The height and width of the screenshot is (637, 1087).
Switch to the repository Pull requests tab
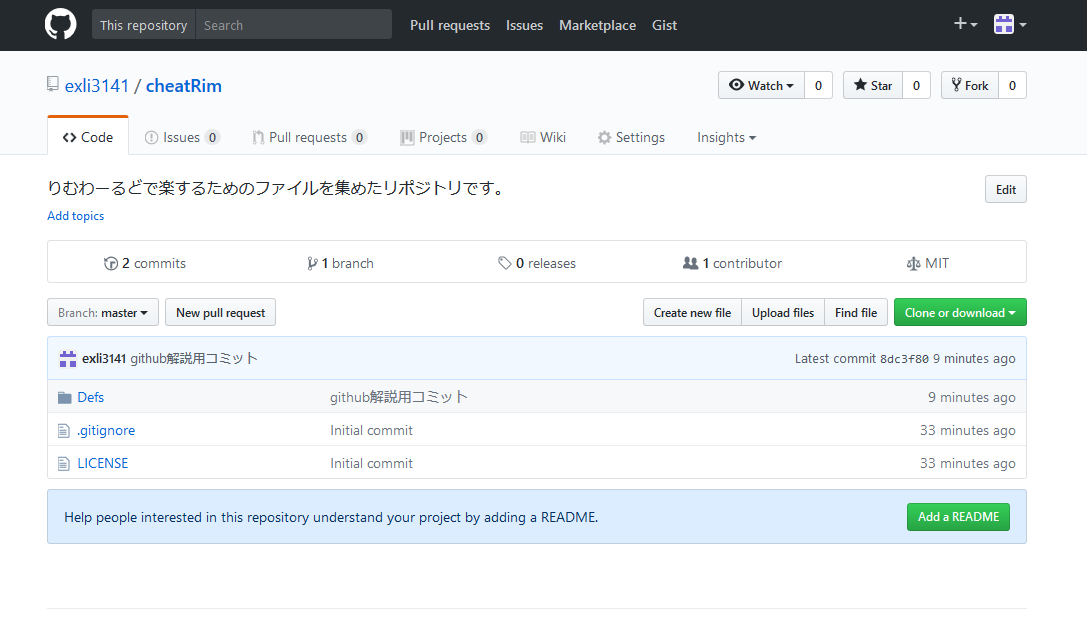click(x=309, y=137)
